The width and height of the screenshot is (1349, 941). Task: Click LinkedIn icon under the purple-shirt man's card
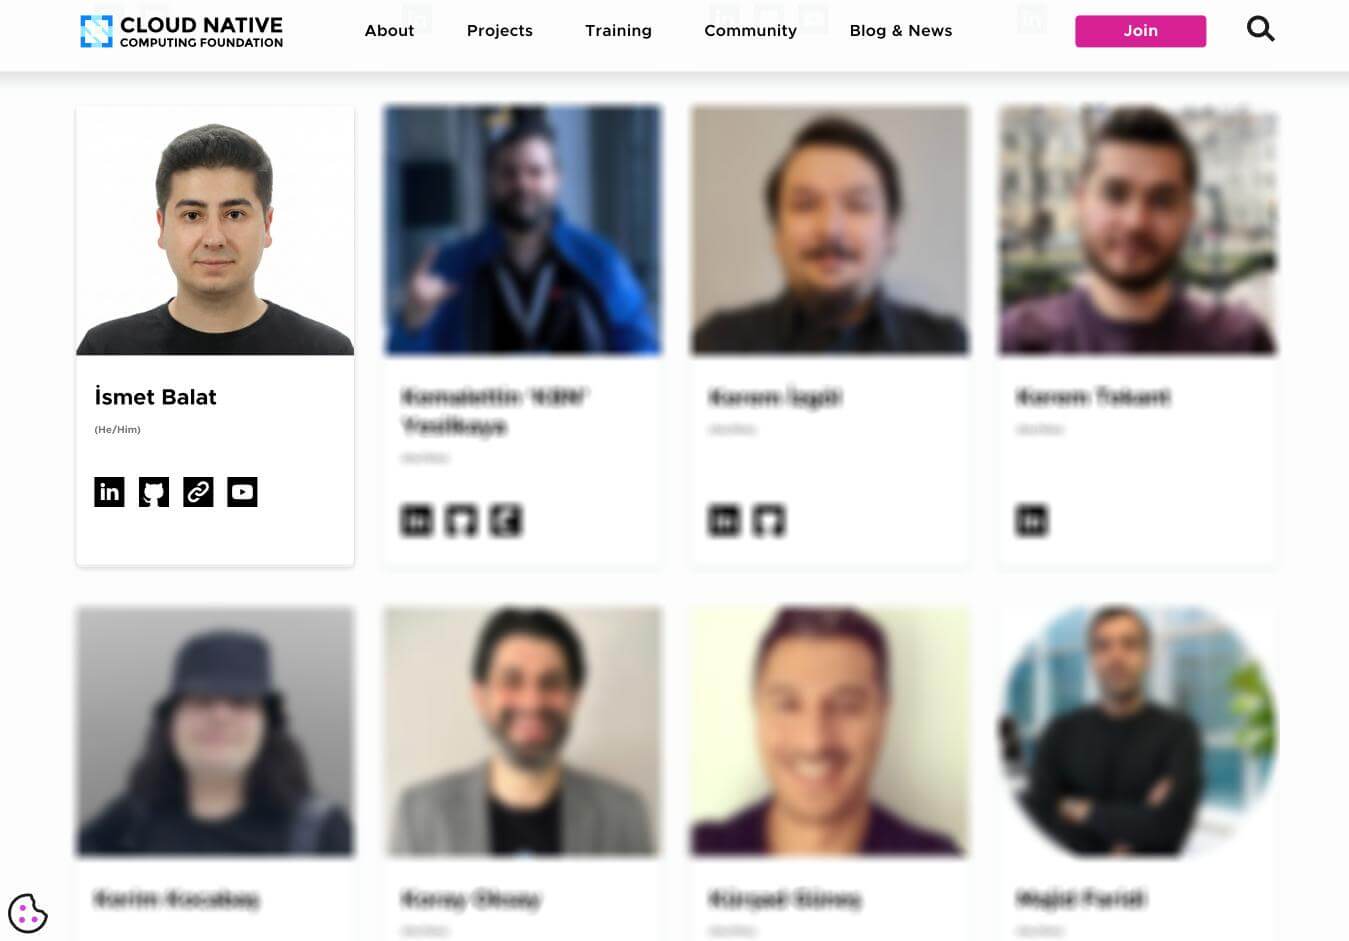(1032, 521)
